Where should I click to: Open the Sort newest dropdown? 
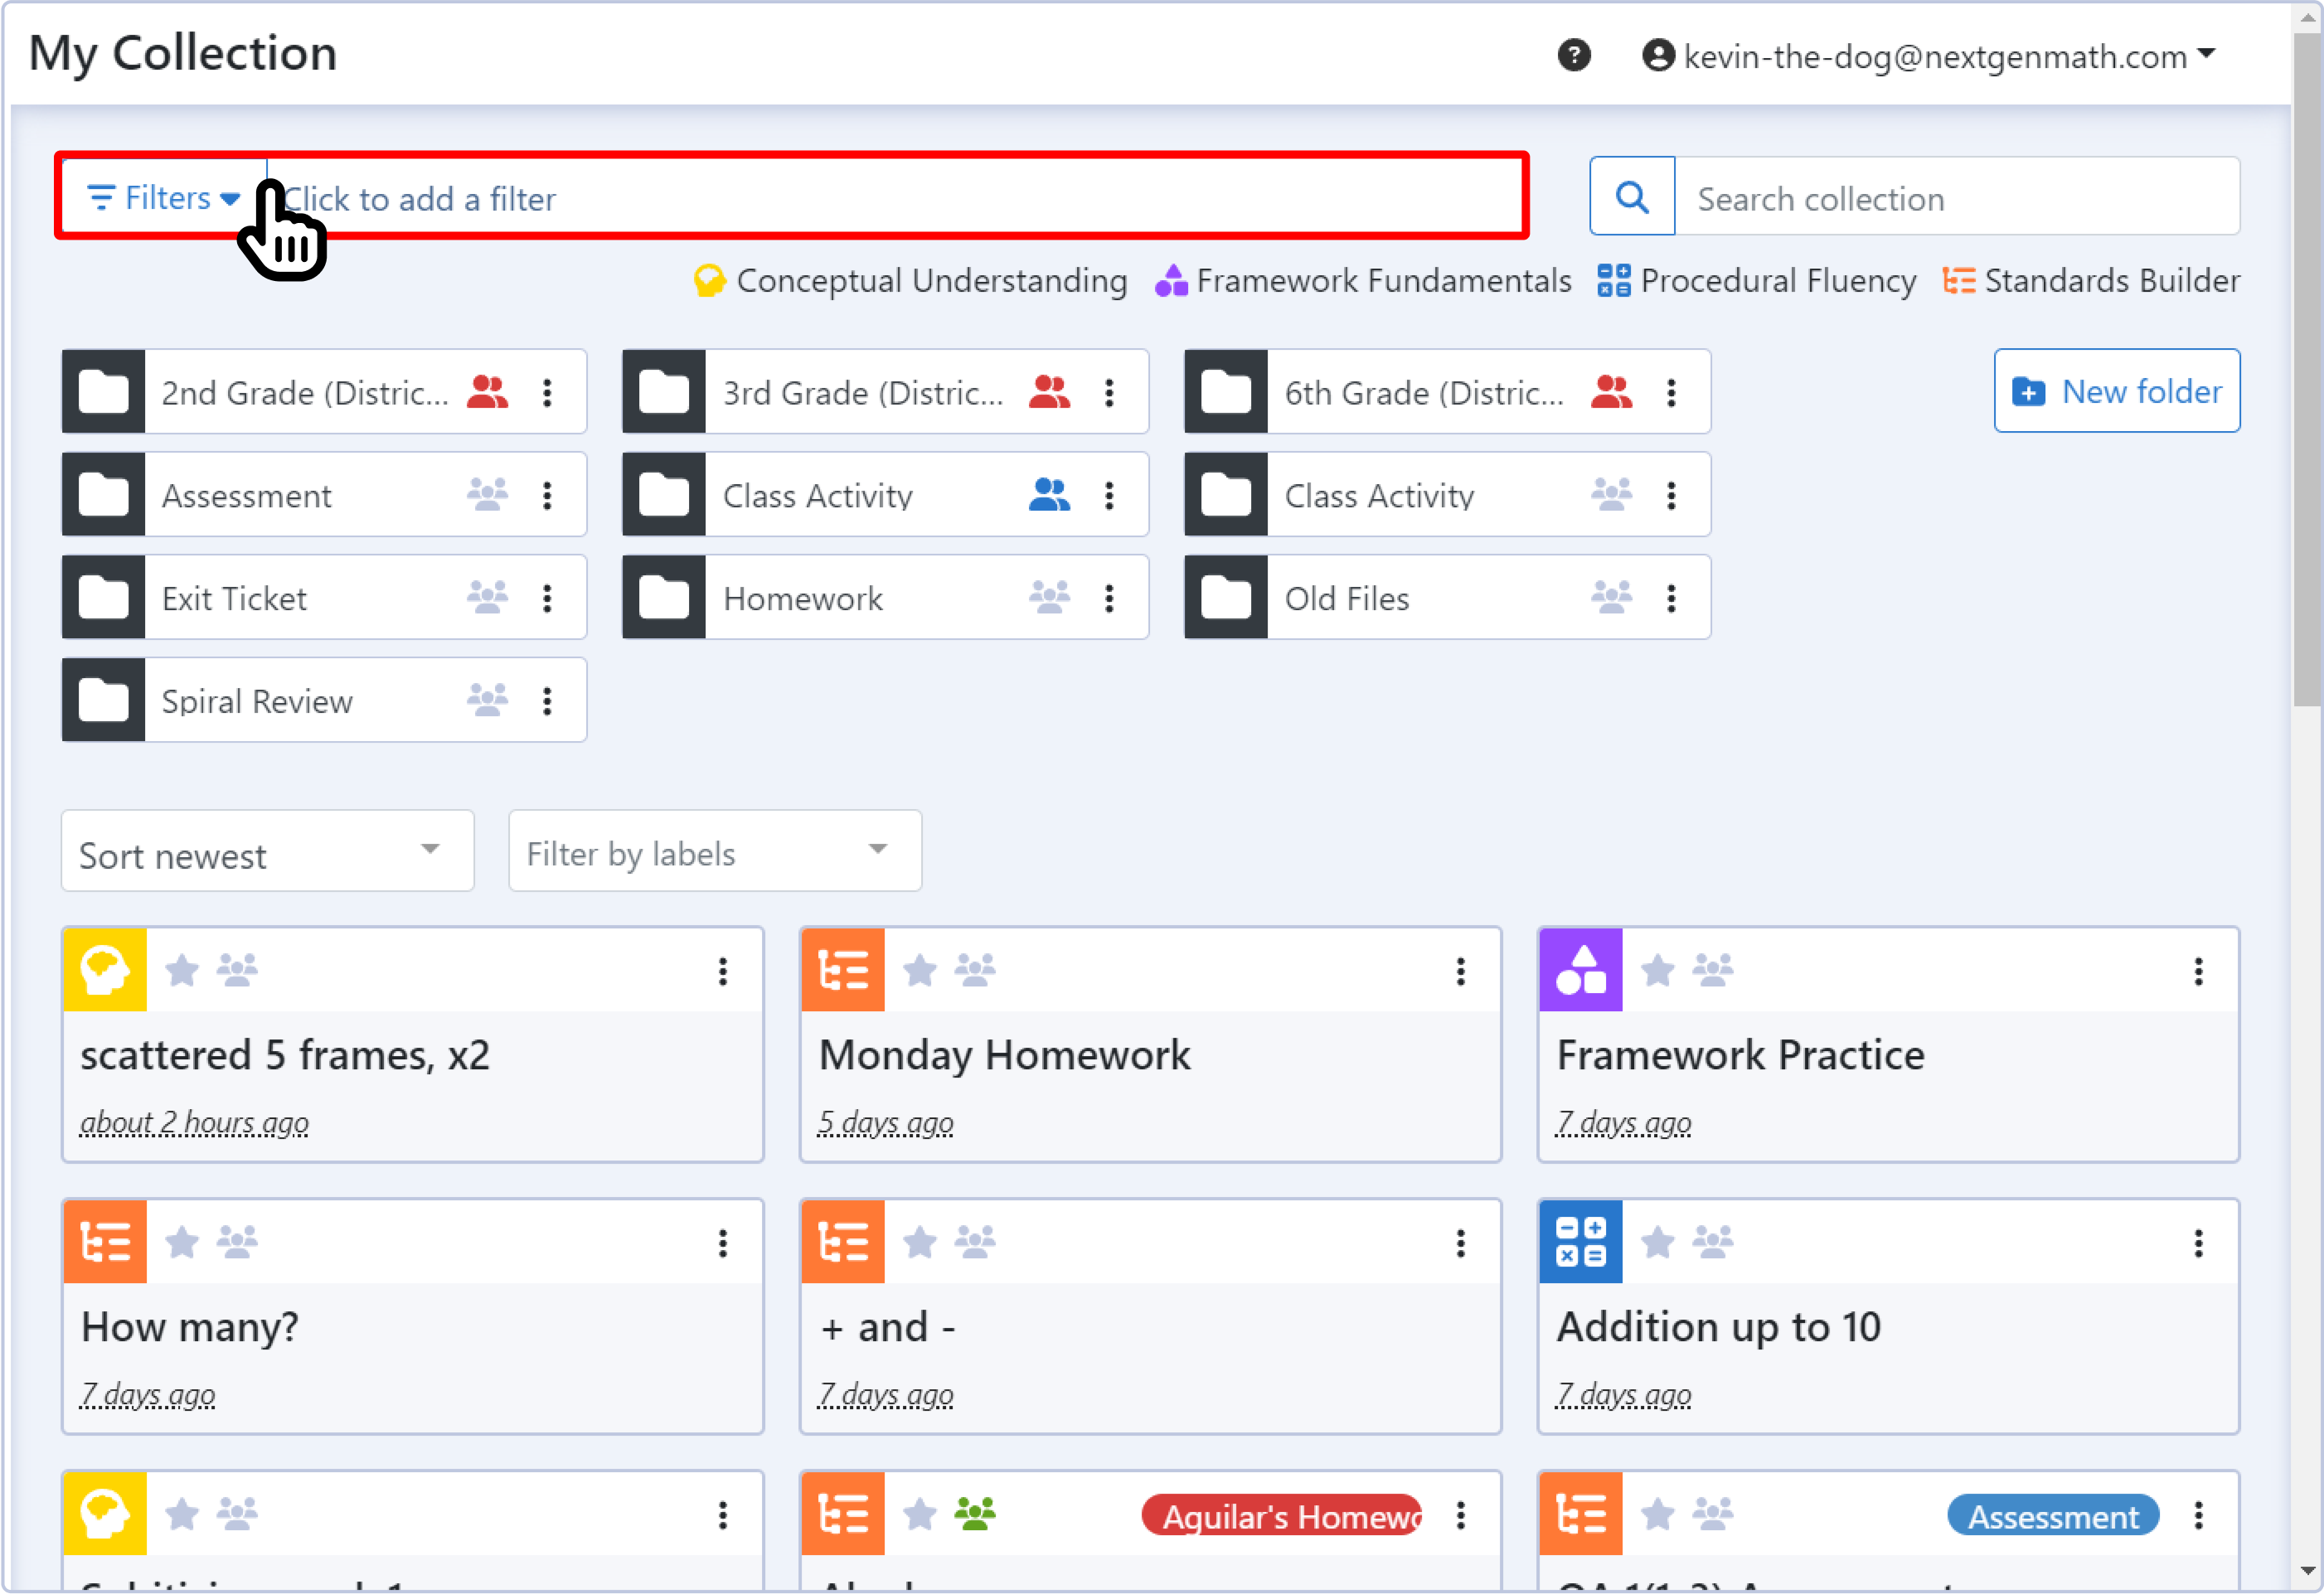(x=267, y=851)
